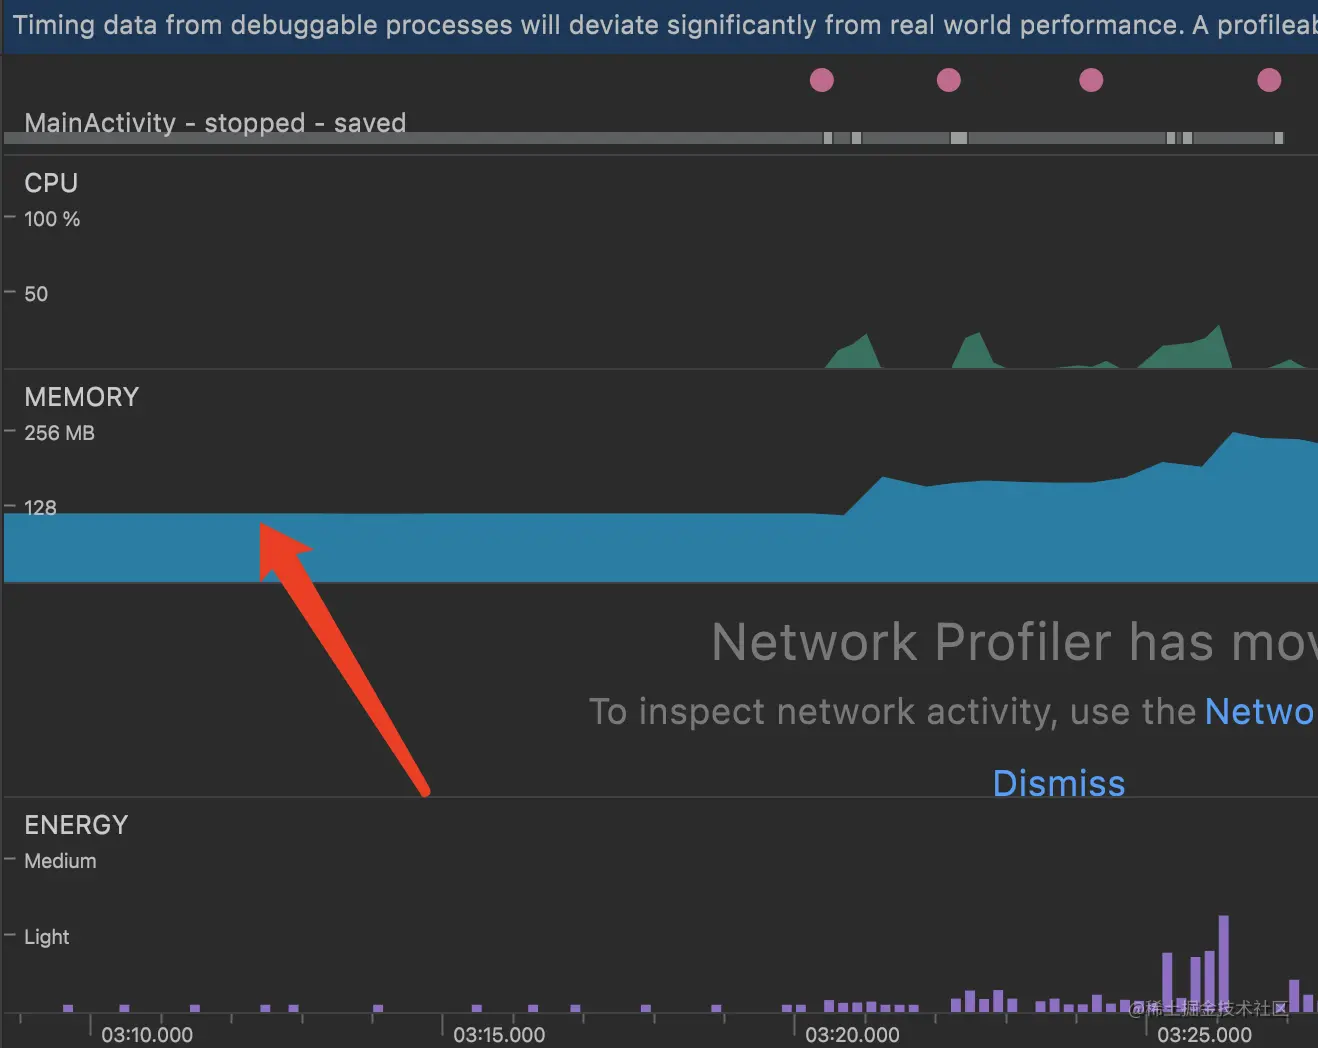Click the "Medium" energy axis label
Screen dimensions: 1318x1048
coord(61,861)
